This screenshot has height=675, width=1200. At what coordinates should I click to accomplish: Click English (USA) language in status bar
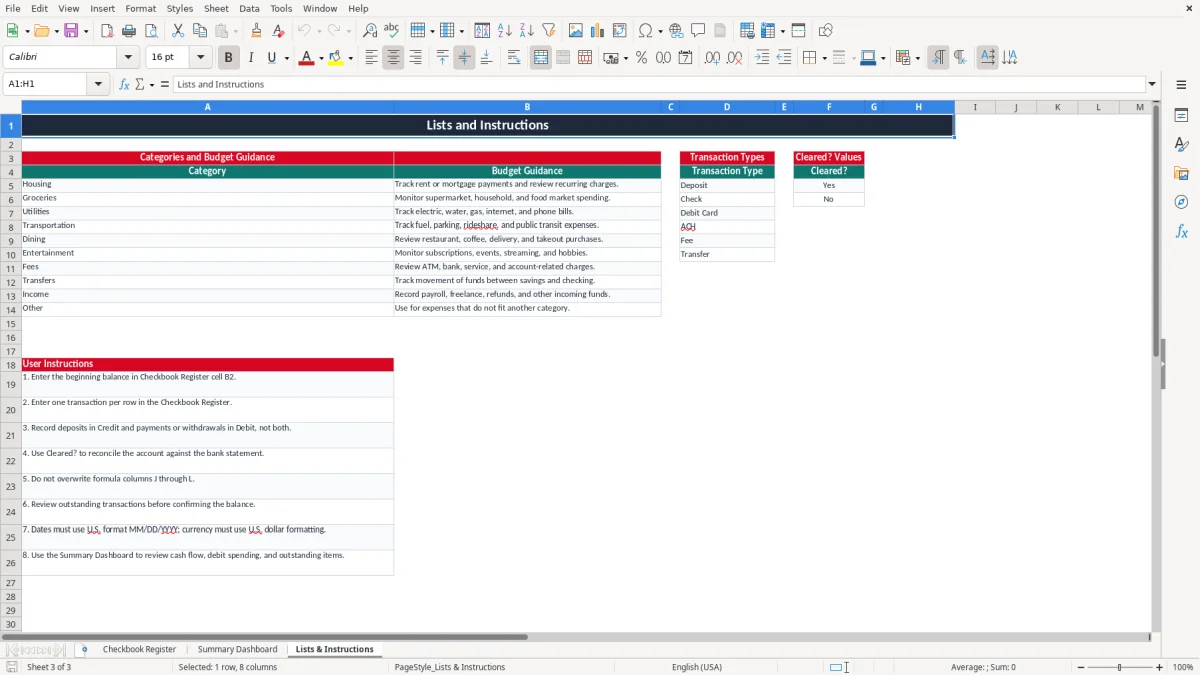pyautogui.click(x=697, y=667)
